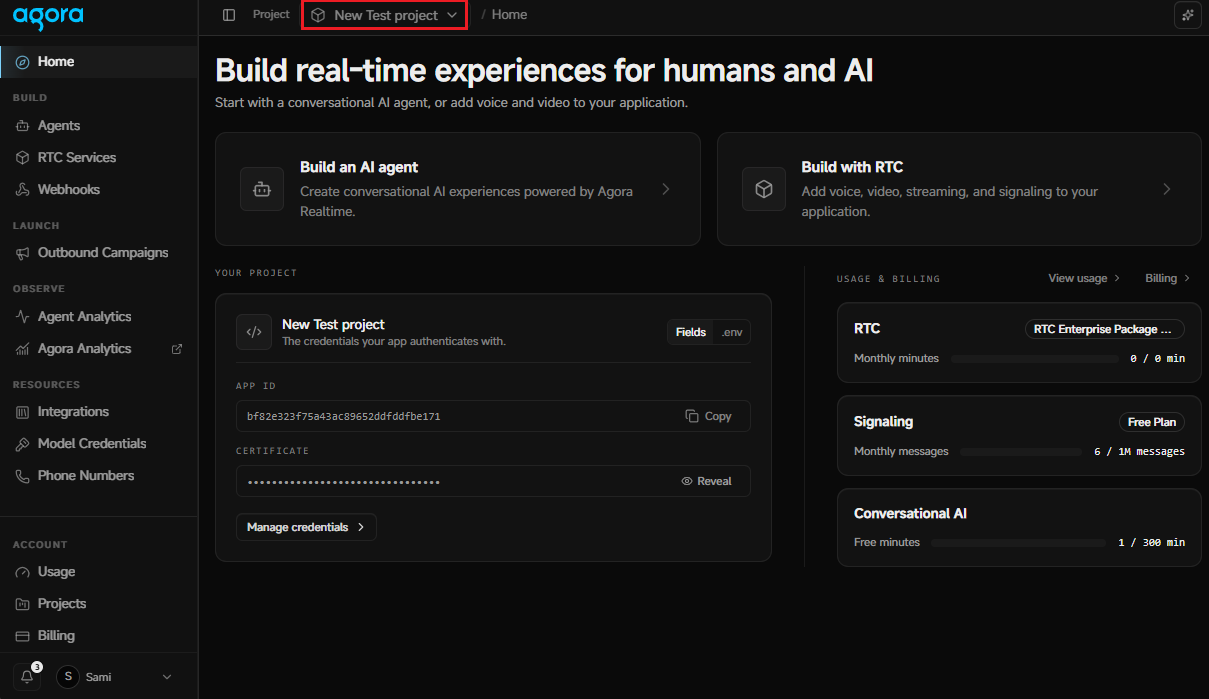Click the "1 / 300 min" value

pyautogui.click(x=1151, y=543)
